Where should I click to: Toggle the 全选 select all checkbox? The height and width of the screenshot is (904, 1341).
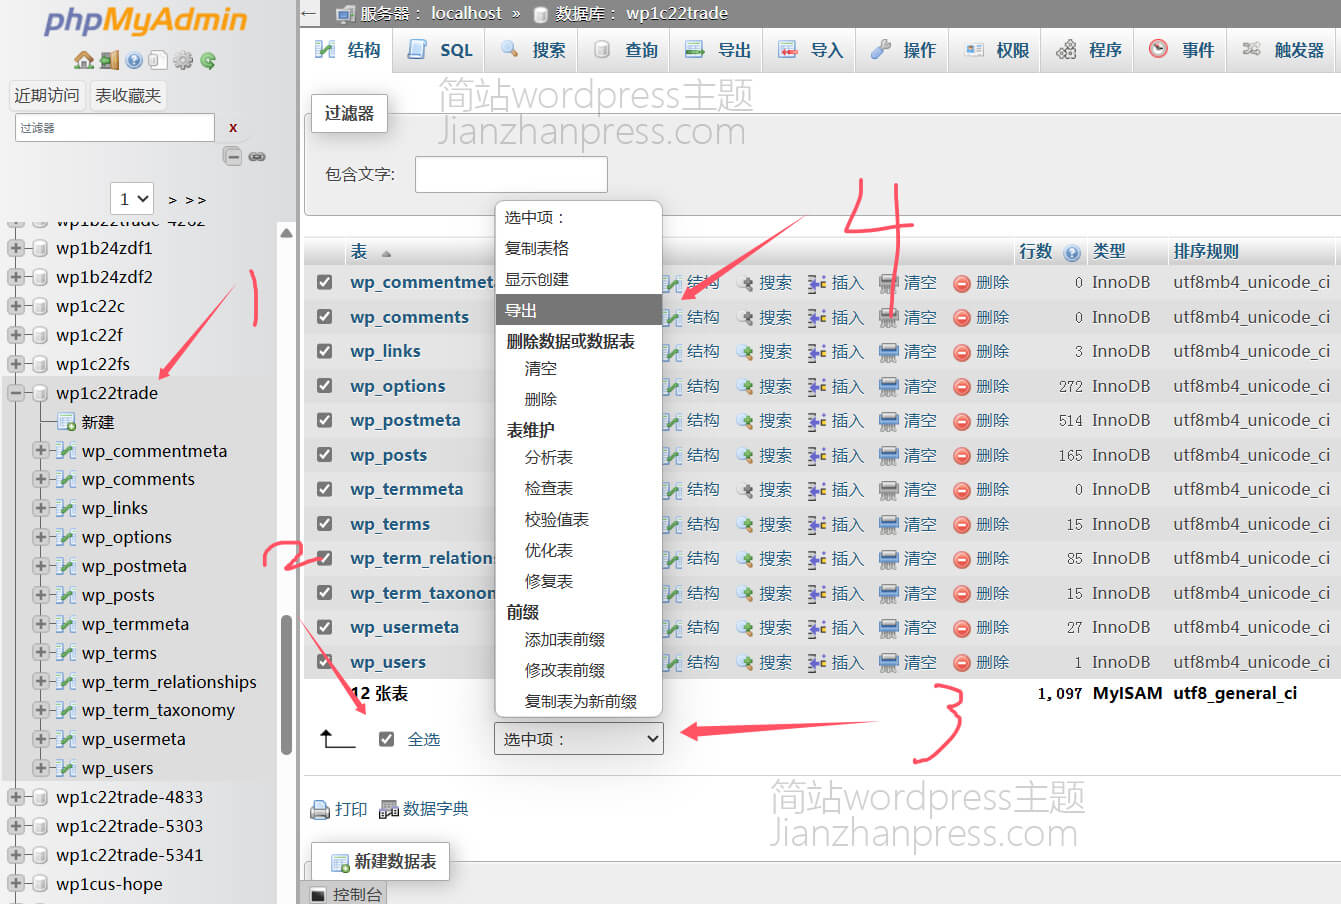pos(386,739)
